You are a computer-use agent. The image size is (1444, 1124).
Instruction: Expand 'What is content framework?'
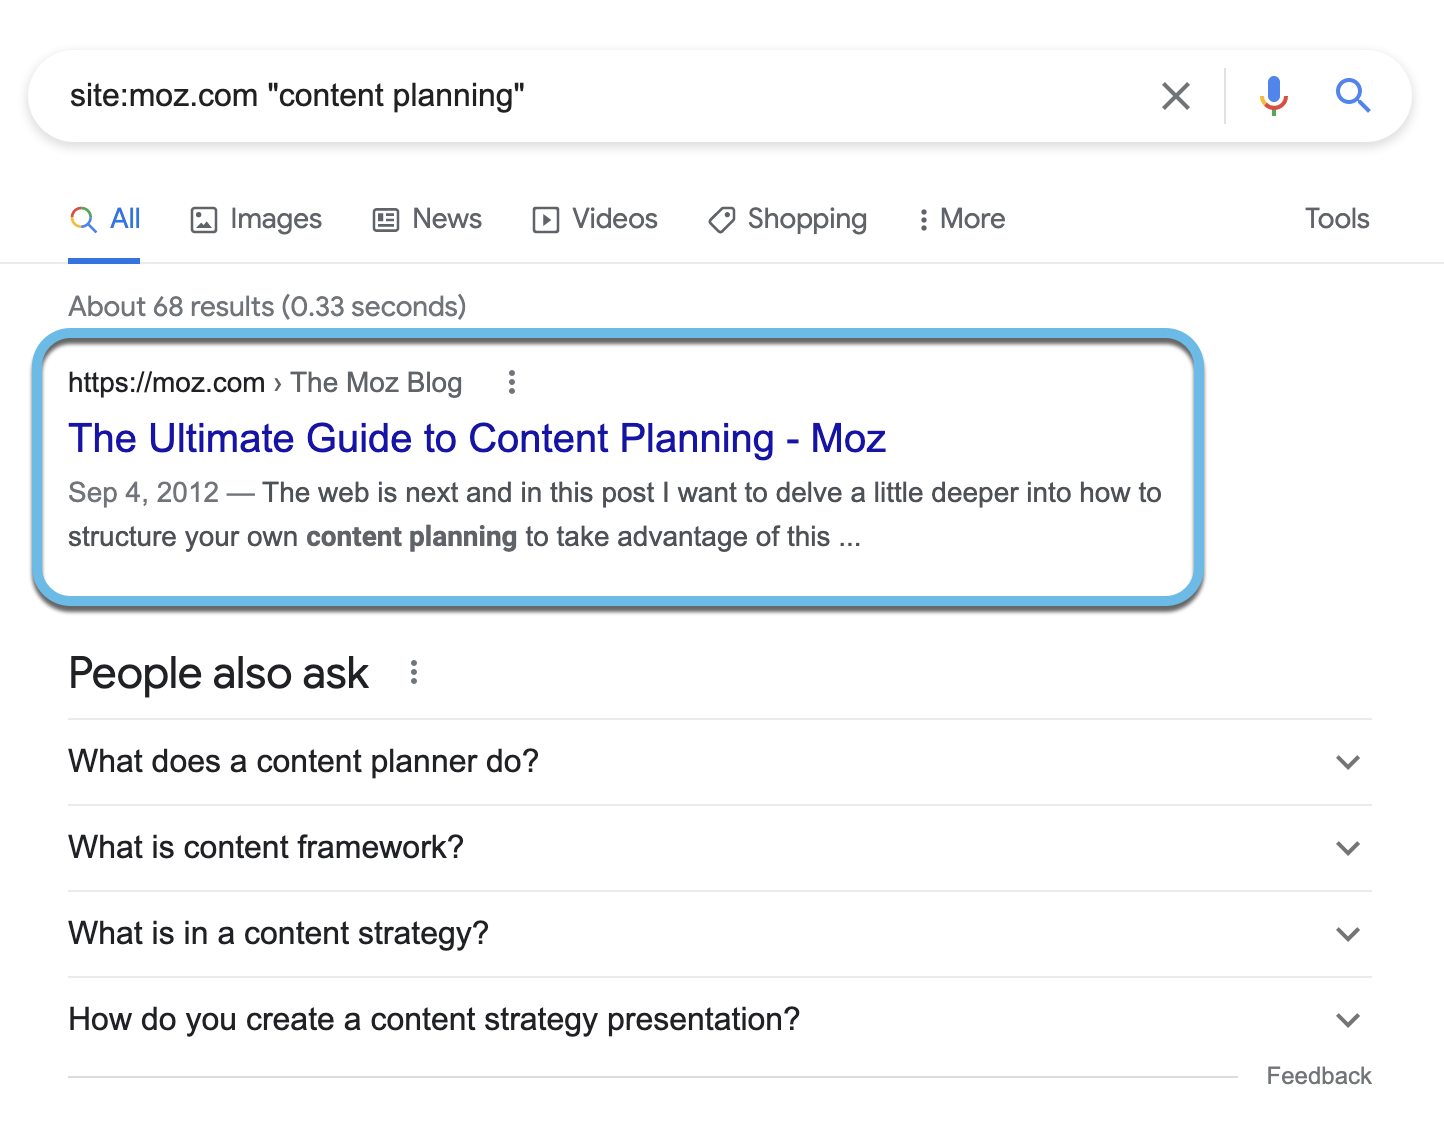click(x=1347, y=847)
